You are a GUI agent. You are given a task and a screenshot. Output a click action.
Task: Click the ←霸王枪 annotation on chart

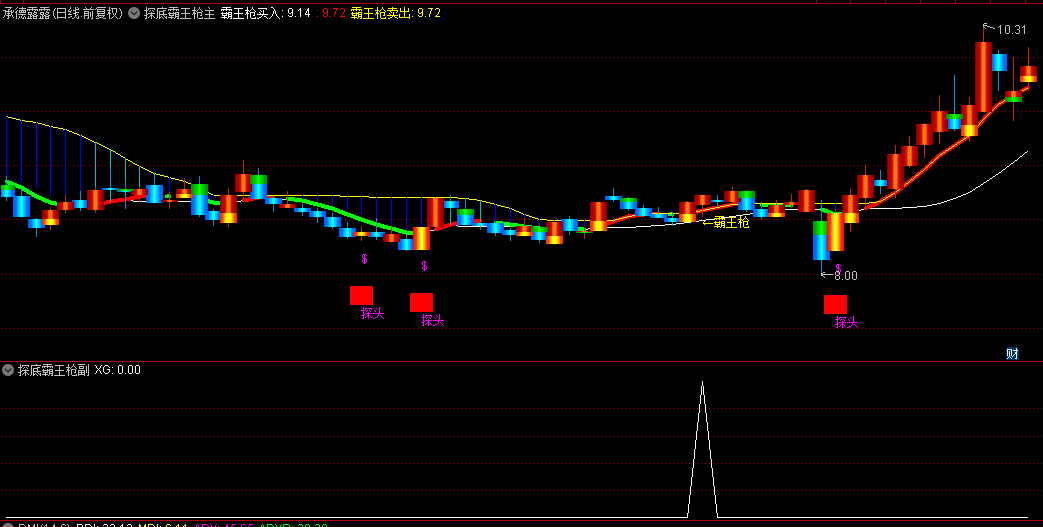pyautogui.click(x=726, y=223)
